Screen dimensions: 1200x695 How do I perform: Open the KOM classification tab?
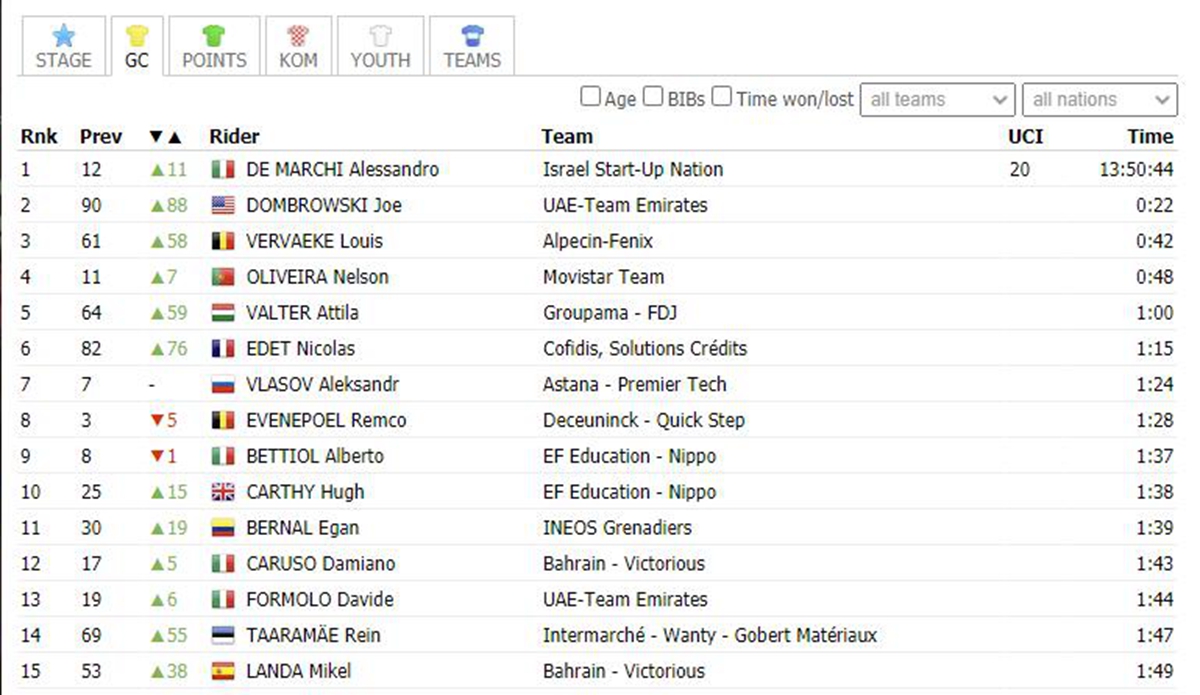tap(298, 46)
